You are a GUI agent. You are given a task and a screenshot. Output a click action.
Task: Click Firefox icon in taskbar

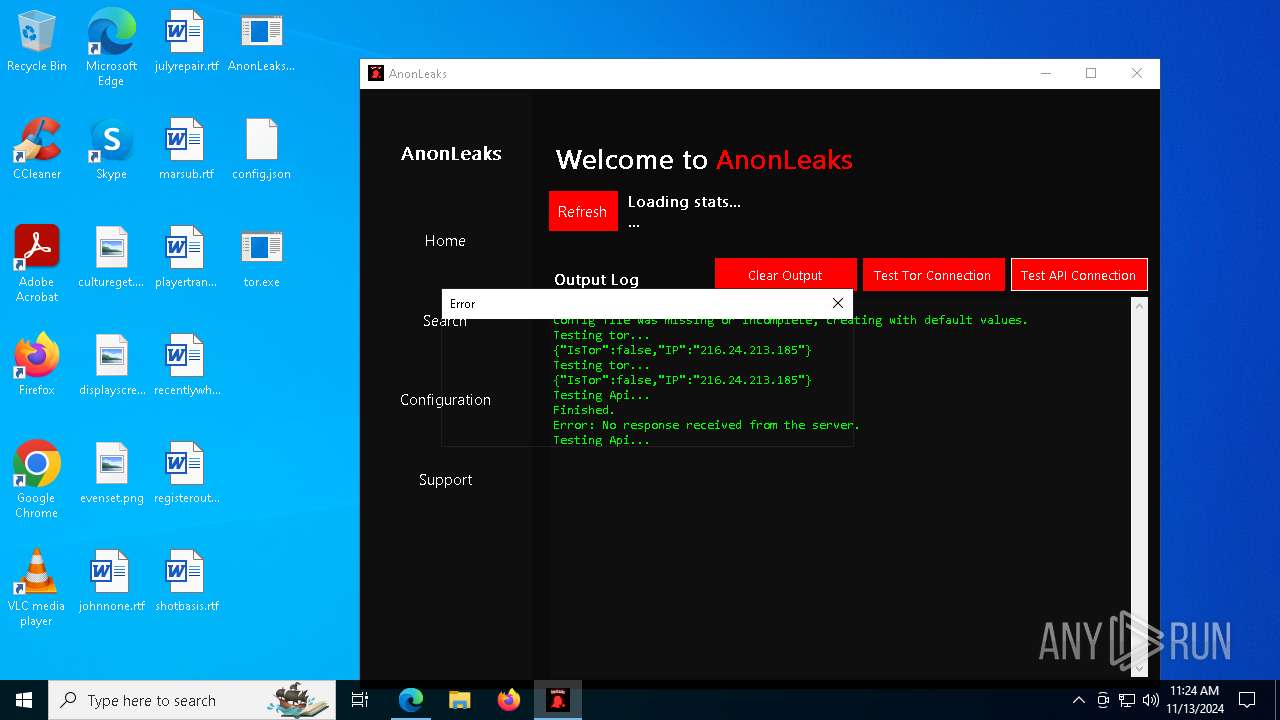tap(508, 700)
